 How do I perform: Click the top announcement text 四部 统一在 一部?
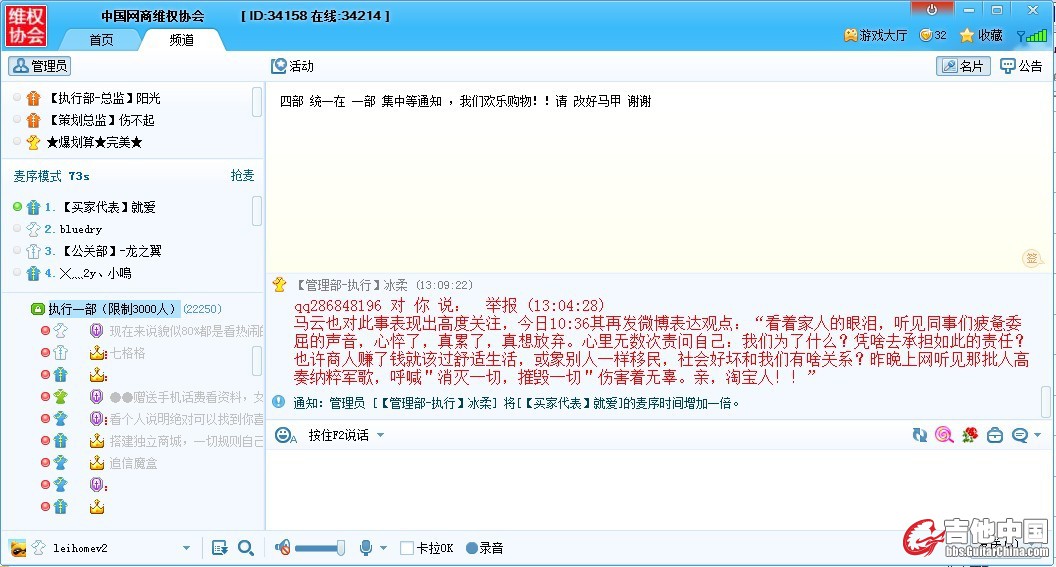point(465,102)
